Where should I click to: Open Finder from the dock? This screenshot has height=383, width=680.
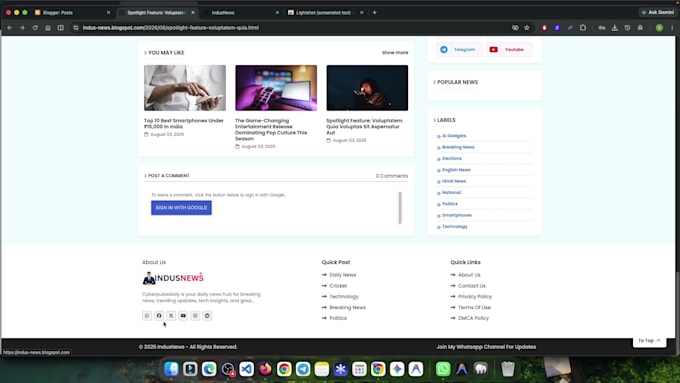[171, 369]
